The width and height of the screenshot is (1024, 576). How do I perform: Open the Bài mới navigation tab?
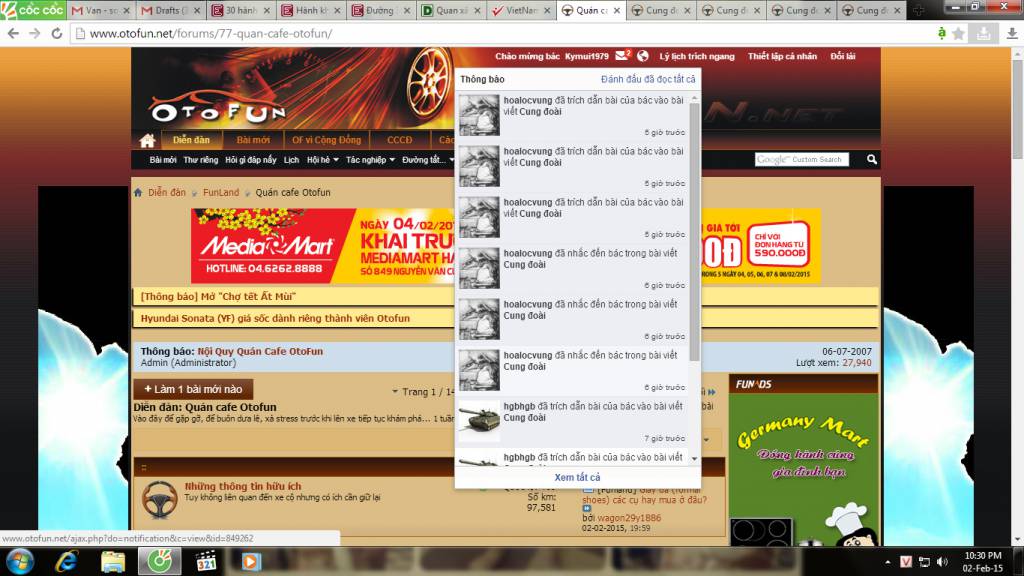253,140
